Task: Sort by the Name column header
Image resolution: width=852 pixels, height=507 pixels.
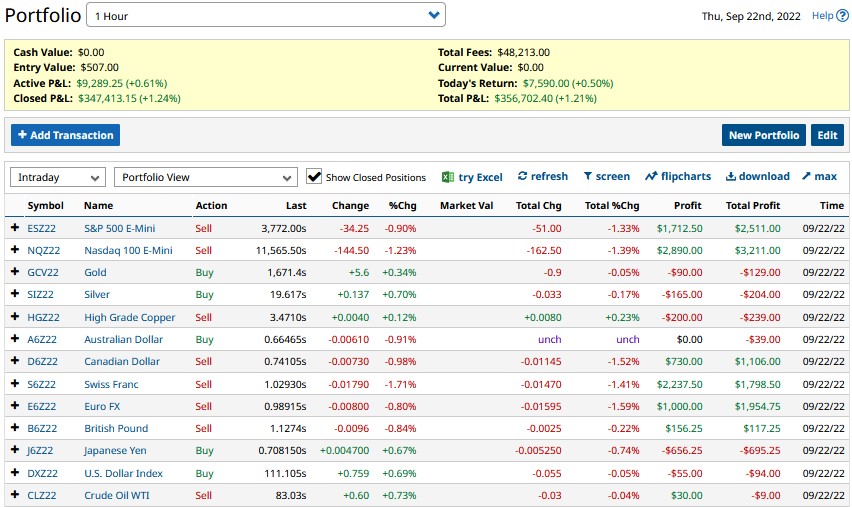Action: (x=98, y=205)
